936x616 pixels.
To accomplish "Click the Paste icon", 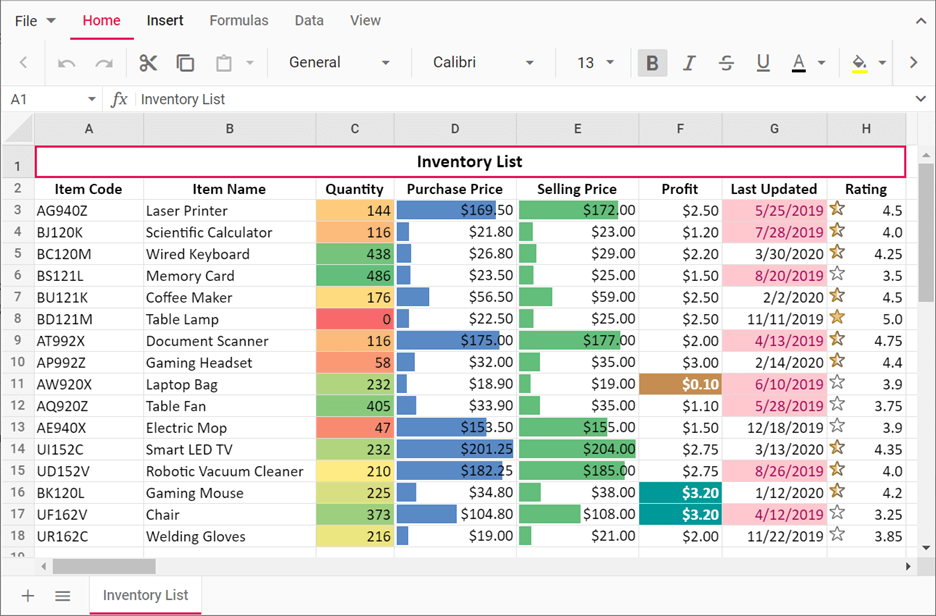I will [x=222, y=62].
